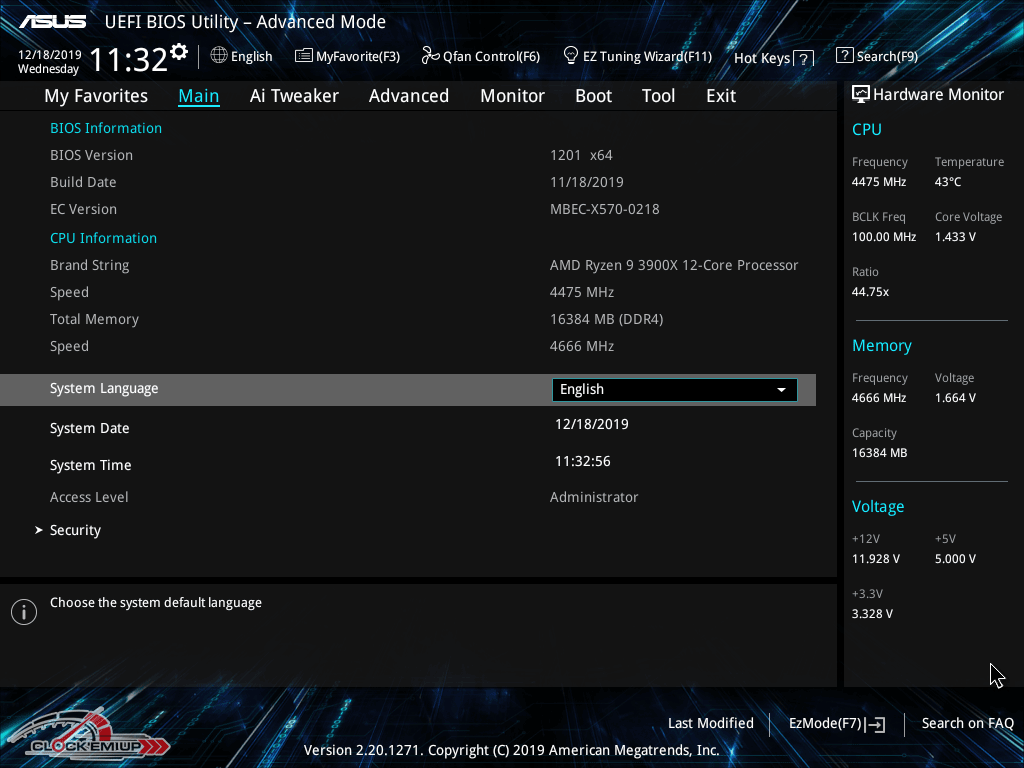Open the System Language dropdown

(673, 389)
